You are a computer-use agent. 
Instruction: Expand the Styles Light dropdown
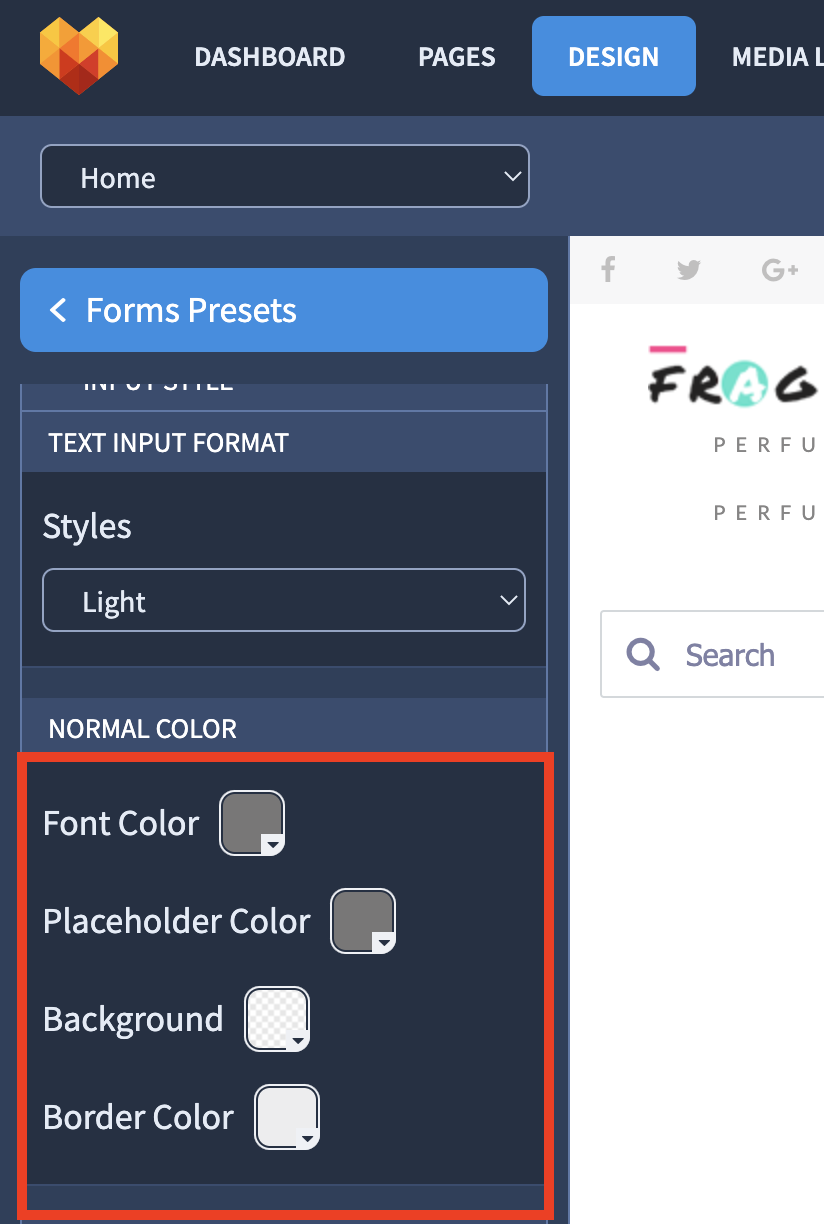[x=284, y=600]
